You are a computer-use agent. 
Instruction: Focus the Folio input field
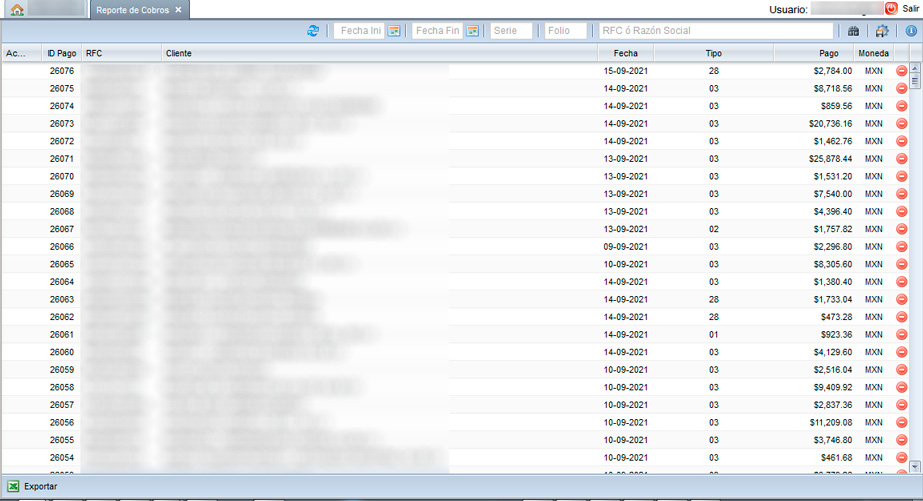(x=566, y=31)
